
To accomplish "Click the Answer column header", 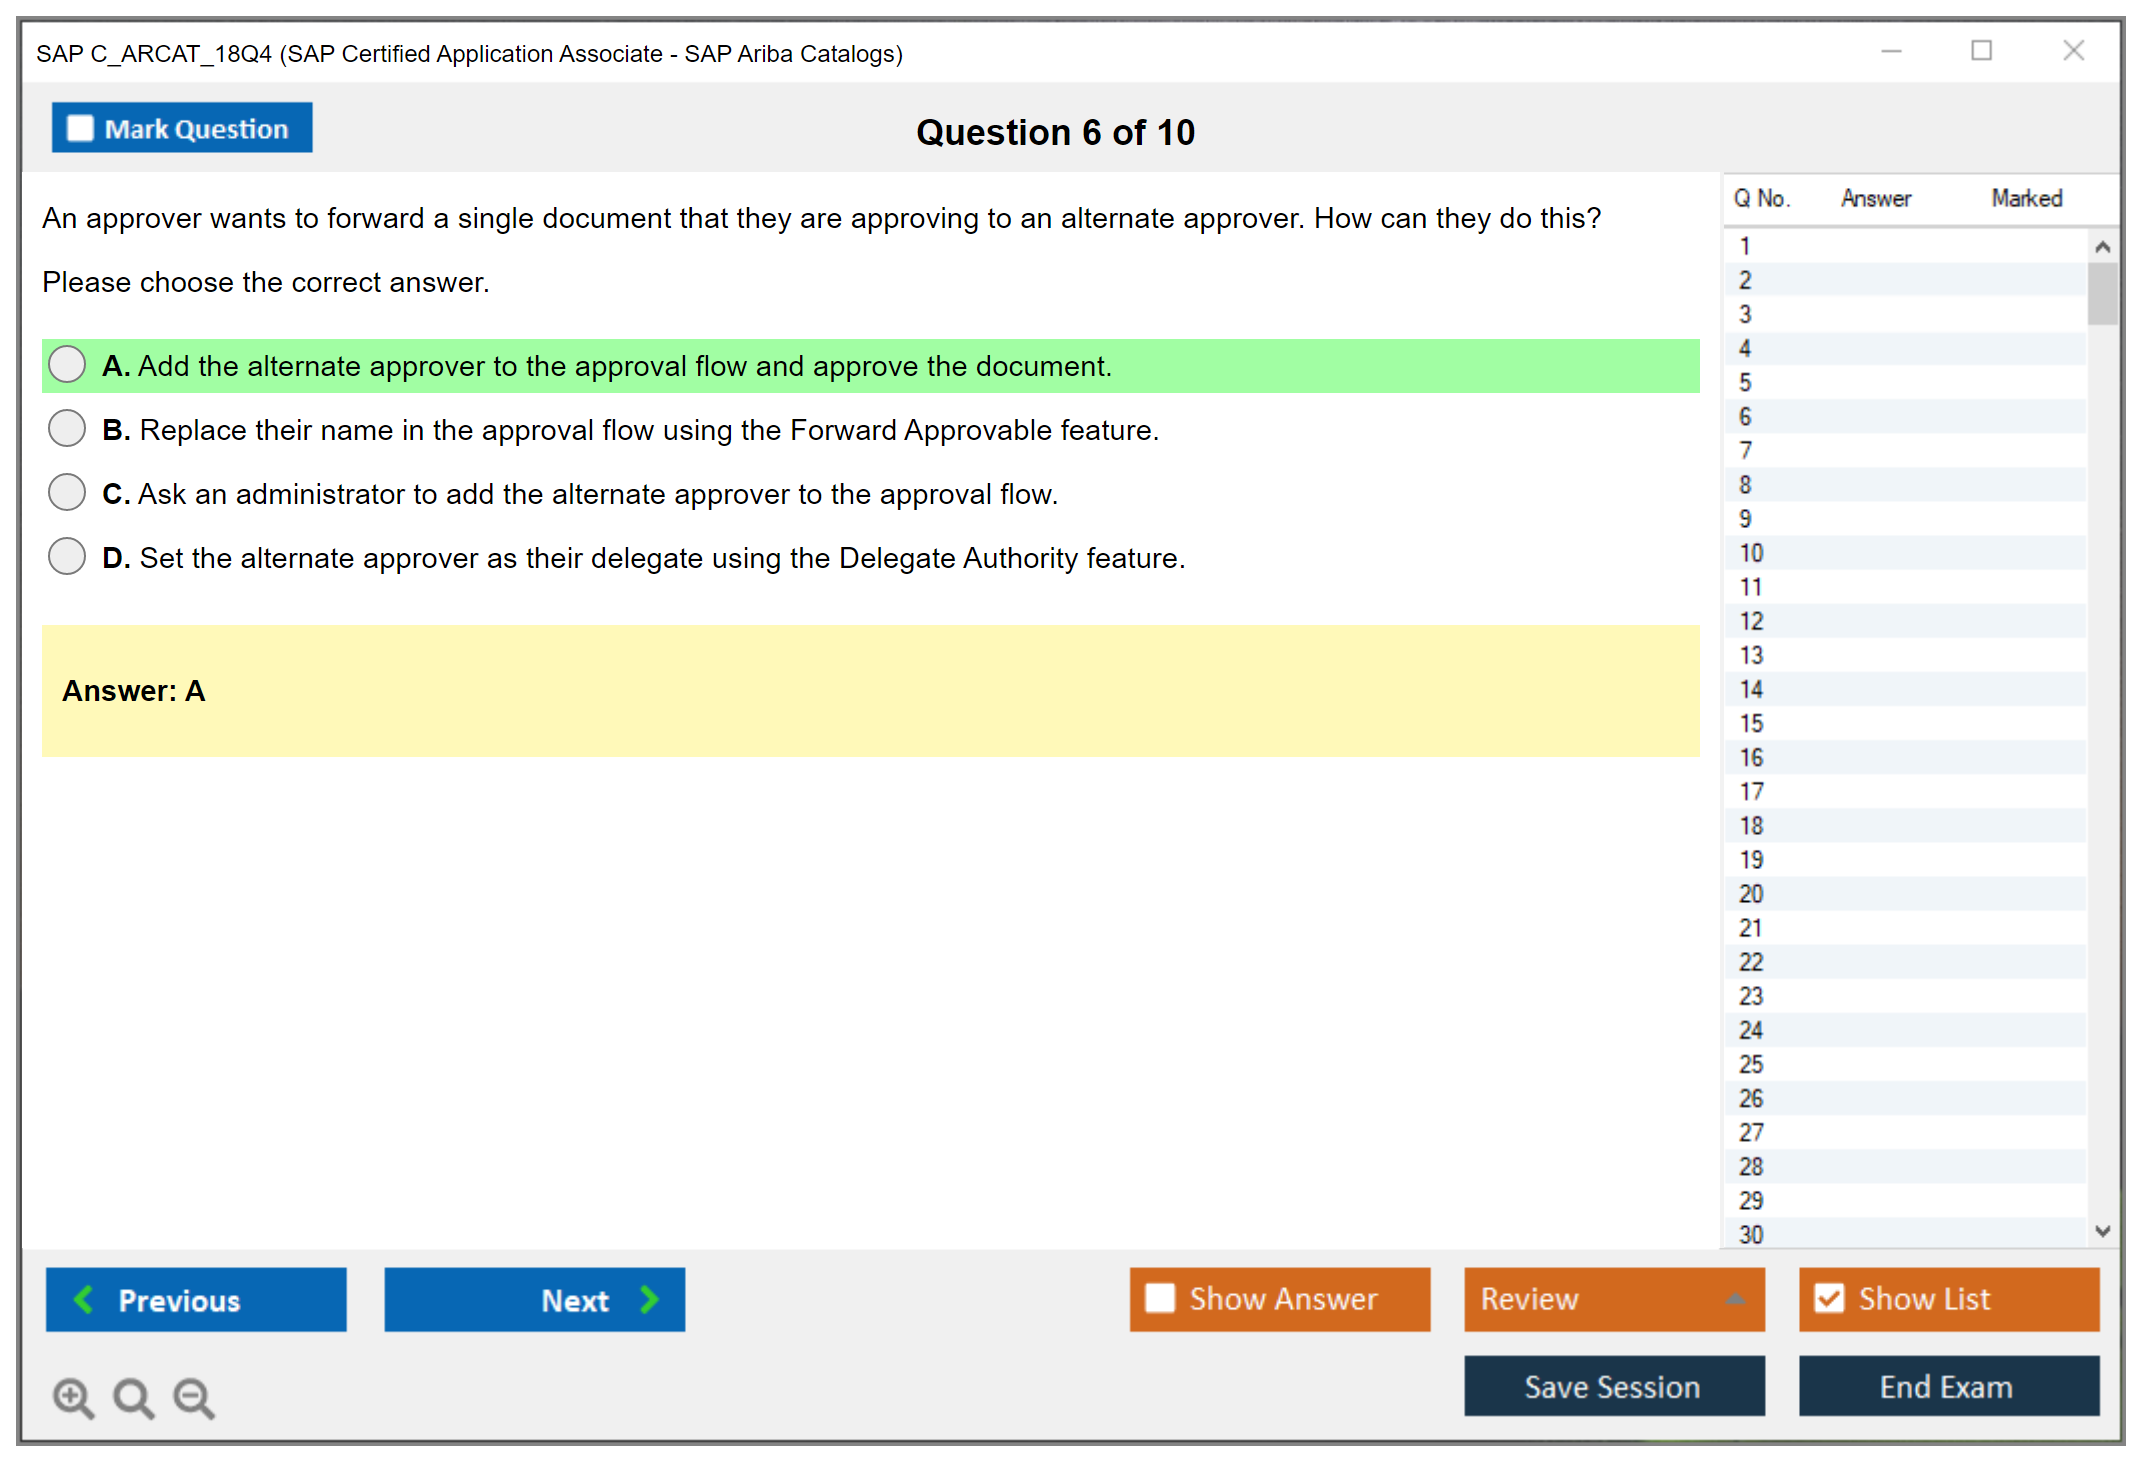I will (1876, 198).
